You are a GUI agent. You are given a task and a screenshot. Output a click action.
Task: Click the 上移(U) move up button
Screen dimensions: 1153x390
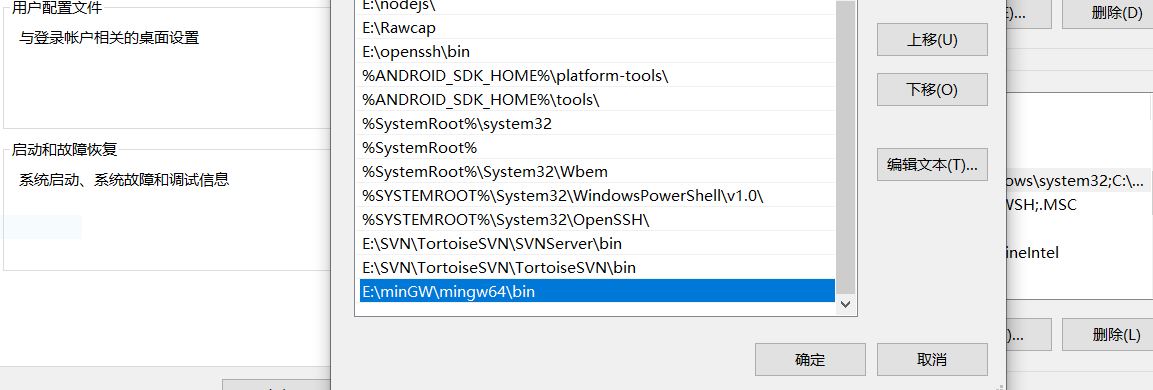[x=932, y=39]
